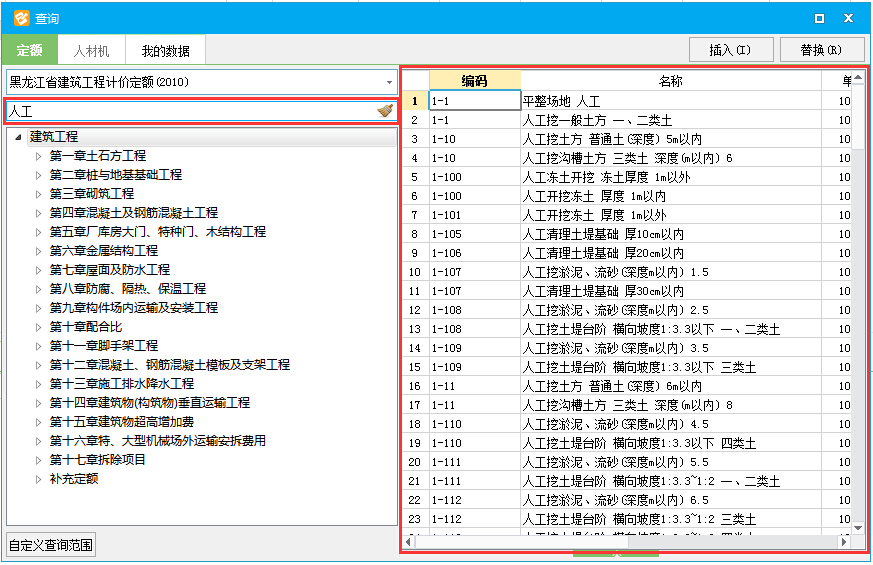Click the broom clear-search icon

click(x=385, y=111)
